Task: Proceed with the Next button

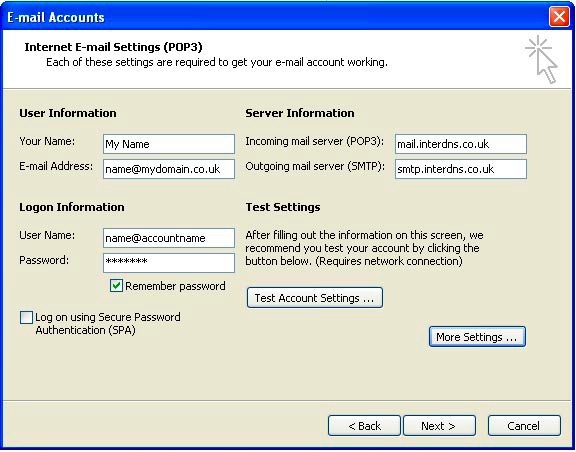Action: coord(439,426)
